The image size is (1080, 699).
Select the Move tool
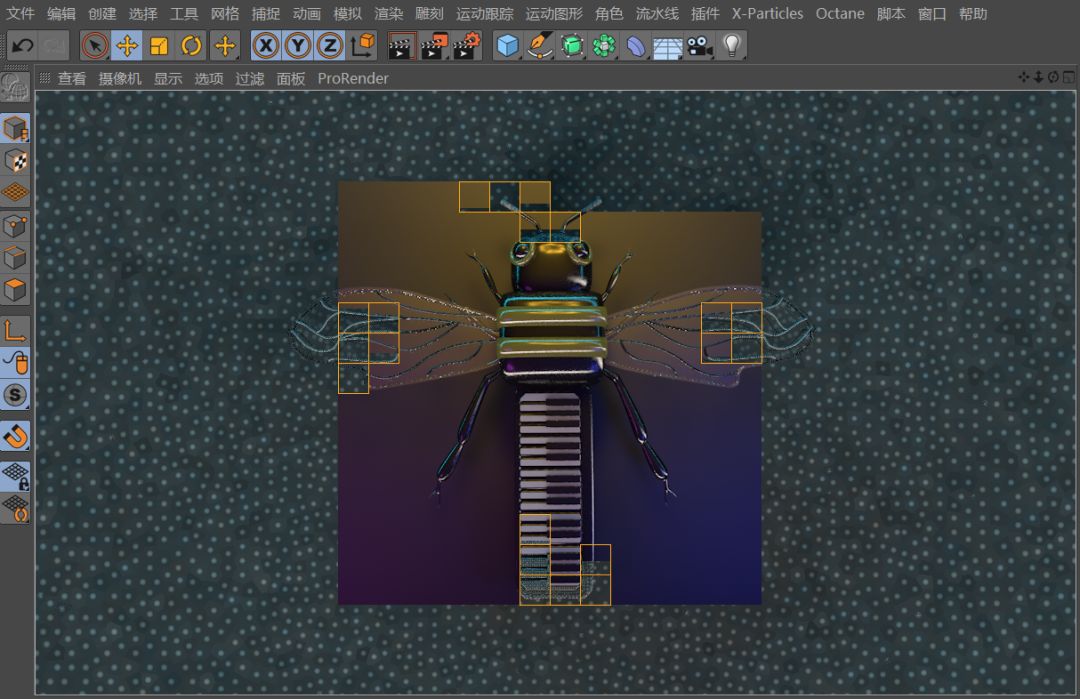click(x=127, y=45)
